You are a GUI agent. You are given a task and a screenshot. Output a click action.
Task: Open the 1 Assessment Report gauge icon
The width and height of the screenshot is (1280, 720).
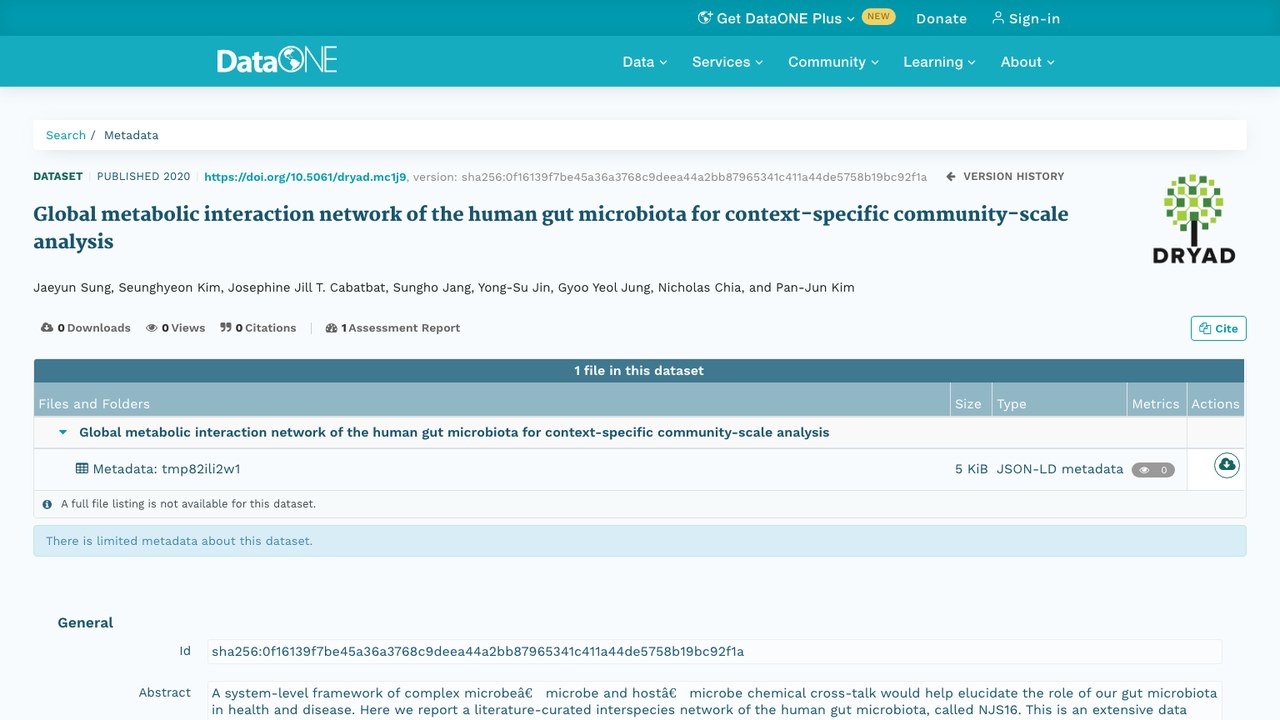point(331,328)
